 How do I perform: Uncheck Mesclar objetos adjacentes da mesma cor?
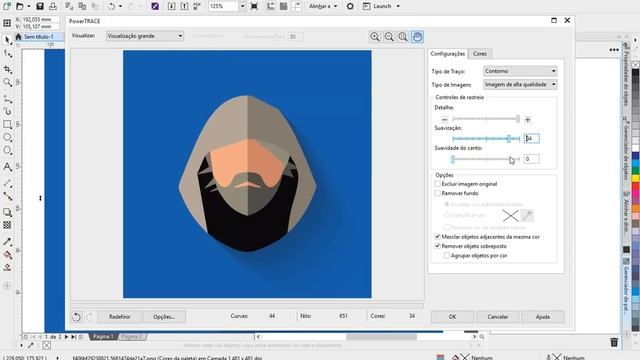tap(438, 237)
